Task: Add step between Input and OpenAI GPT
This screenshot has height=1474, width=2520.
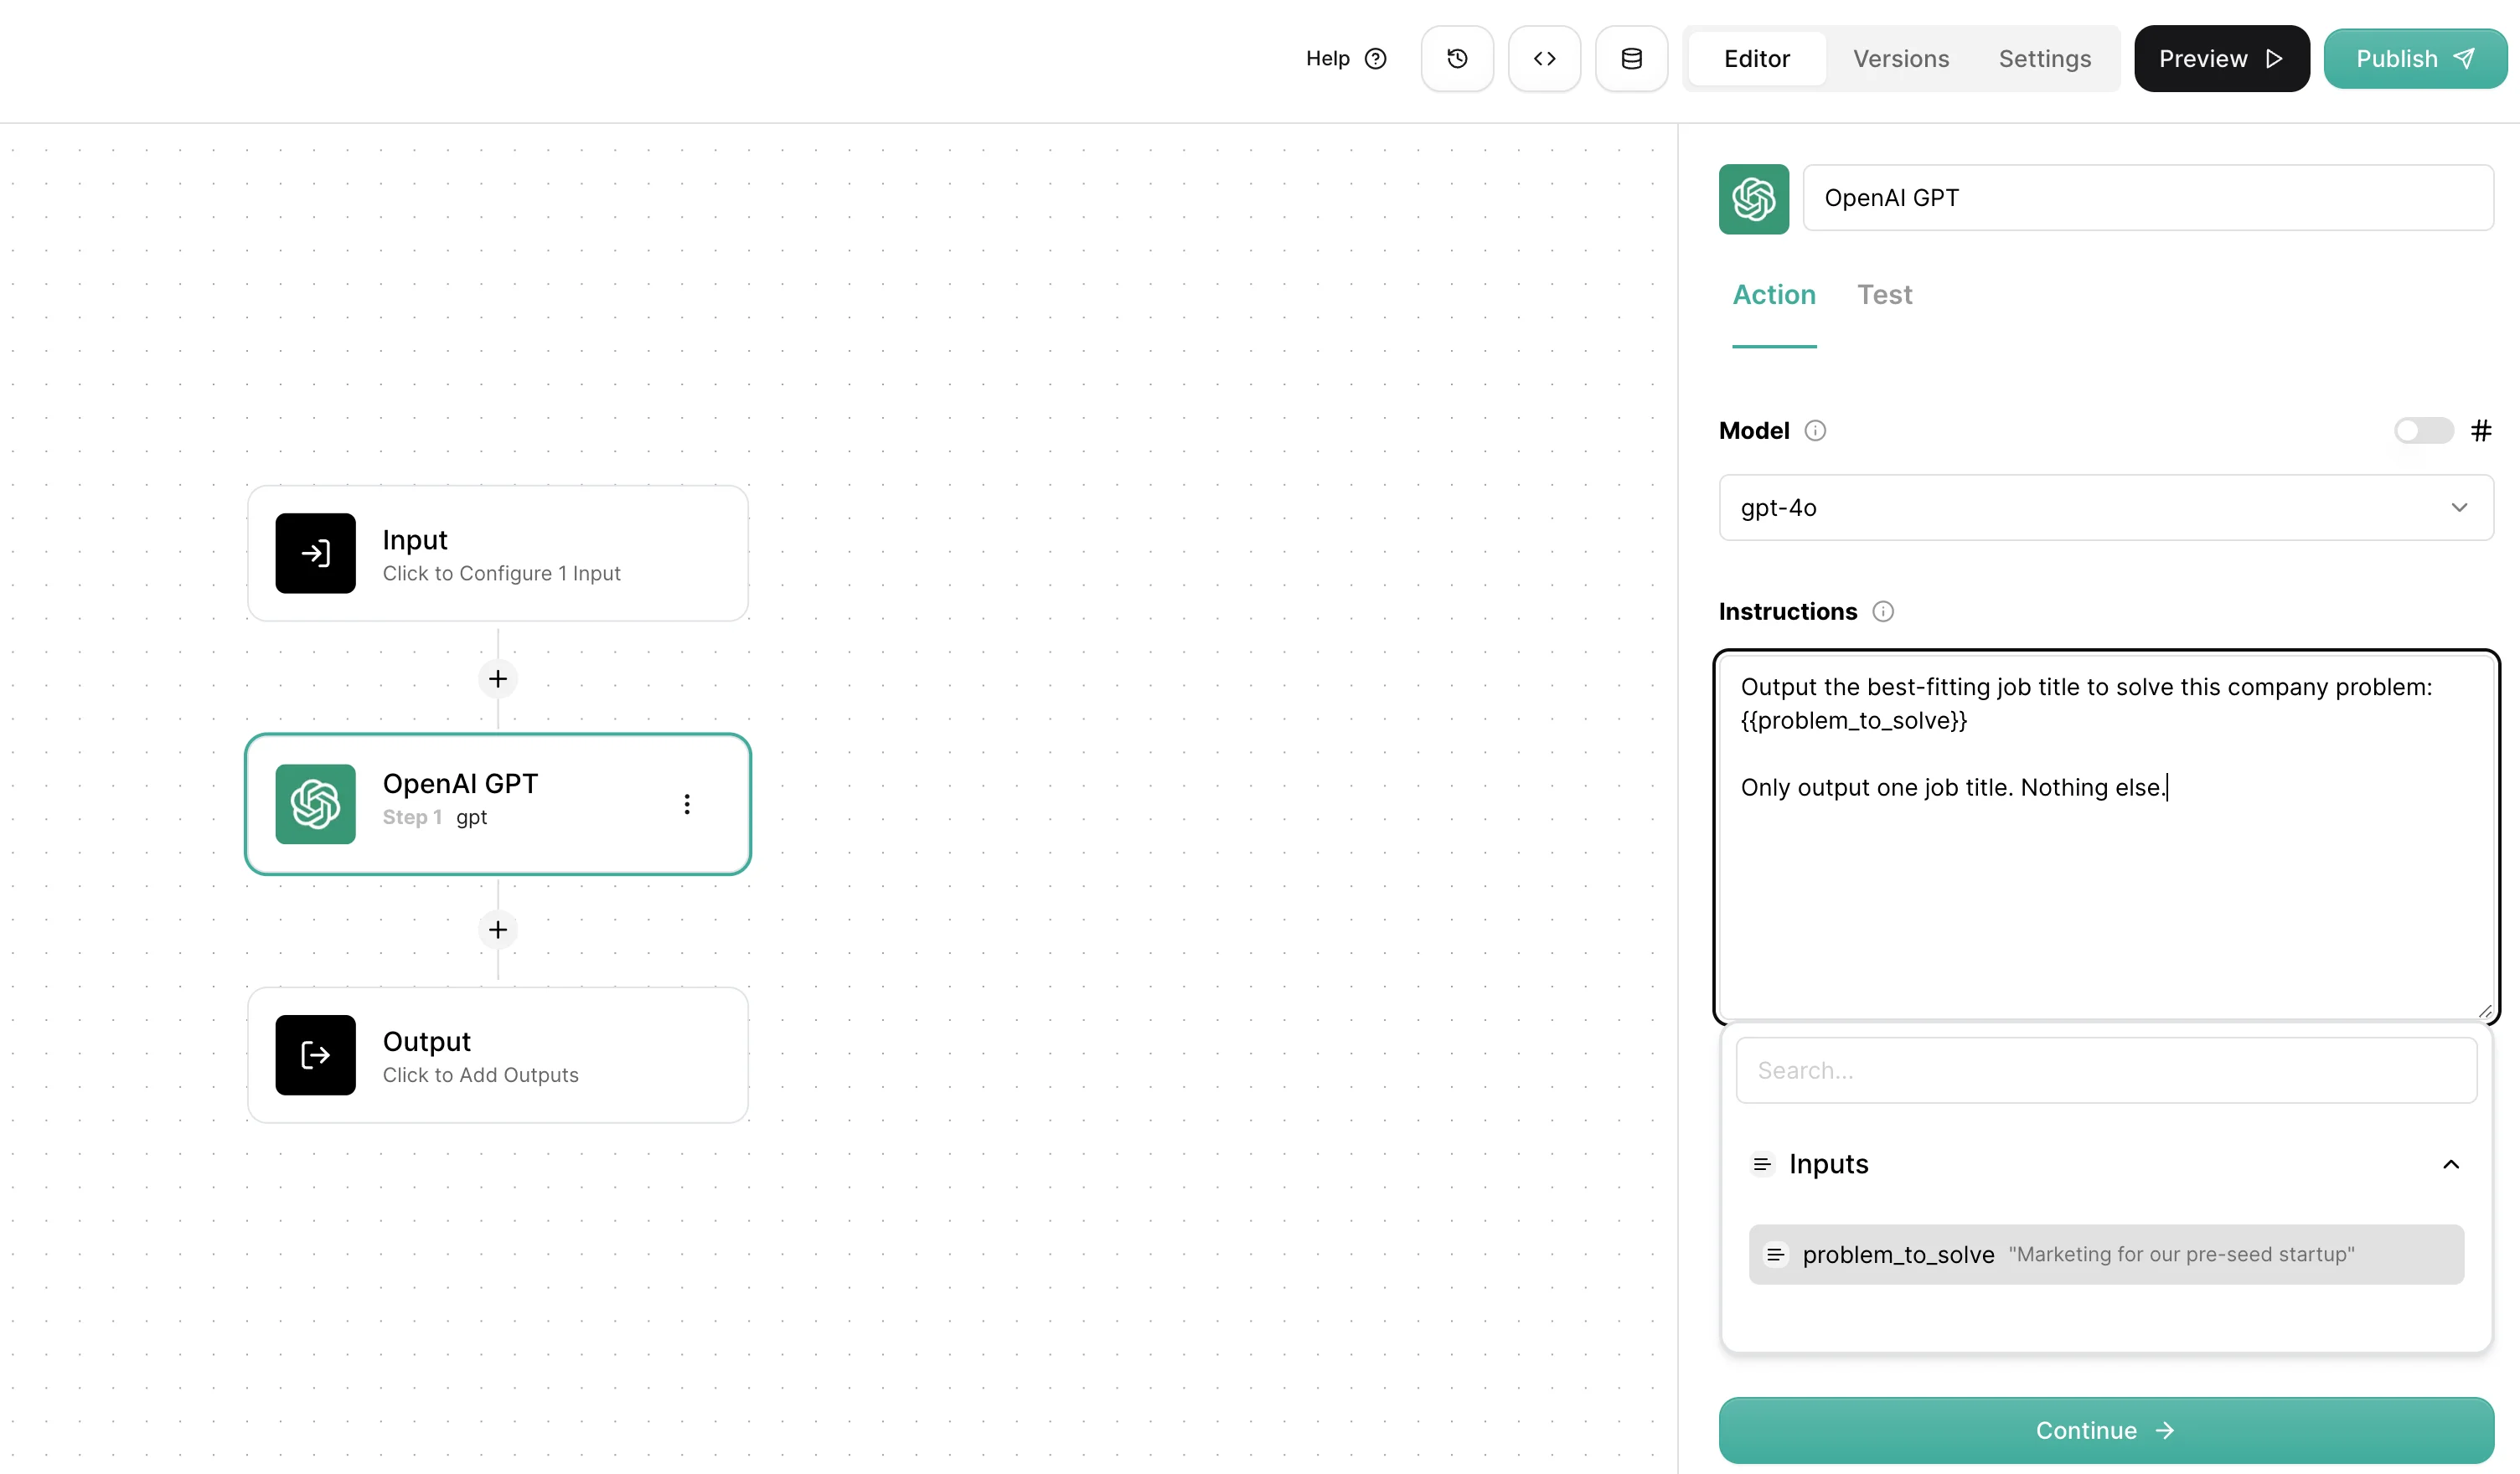Action: point(498,679)
